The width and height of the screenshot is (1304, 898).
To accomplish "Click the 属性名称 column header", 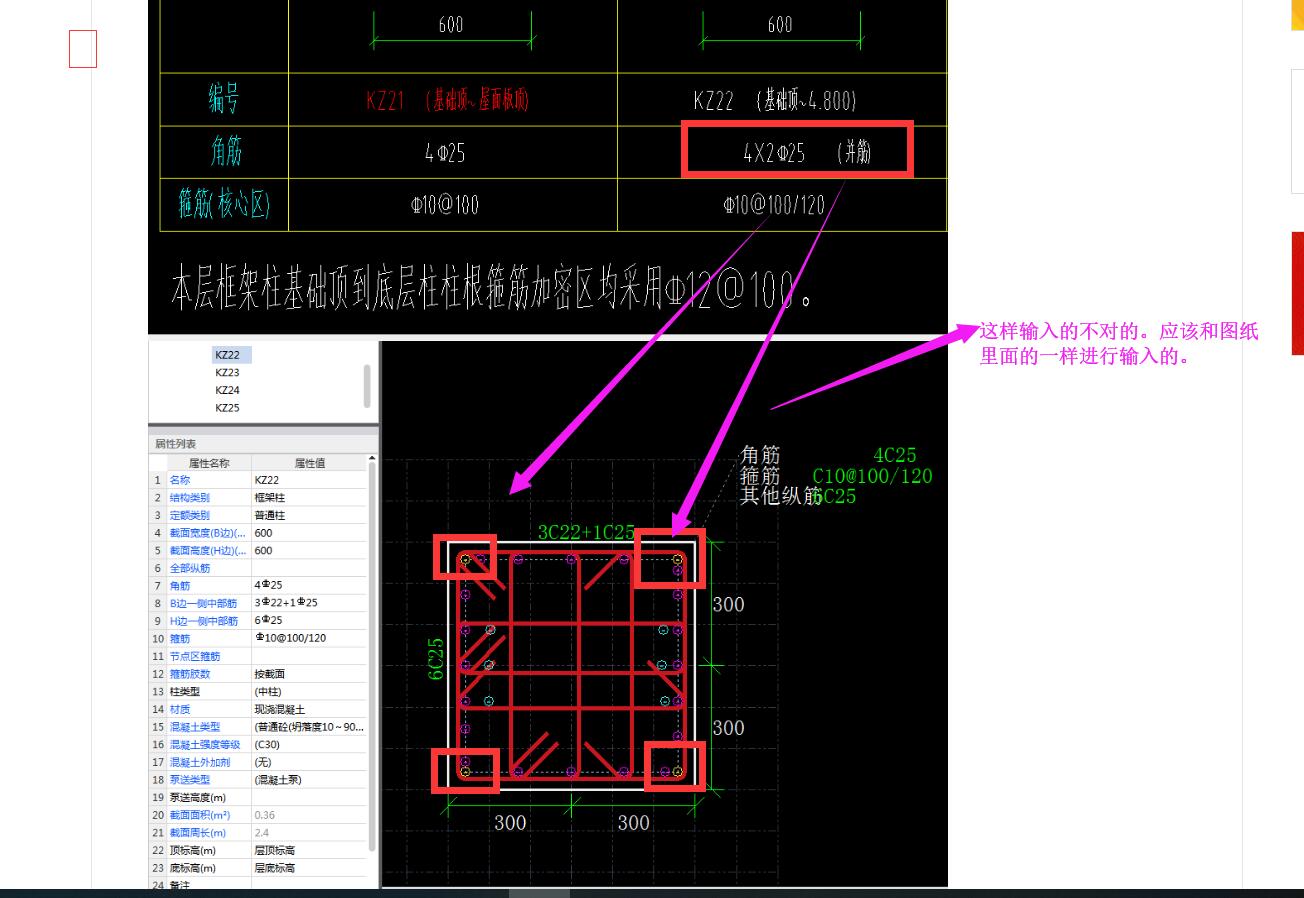I will [x=209, y=463].
